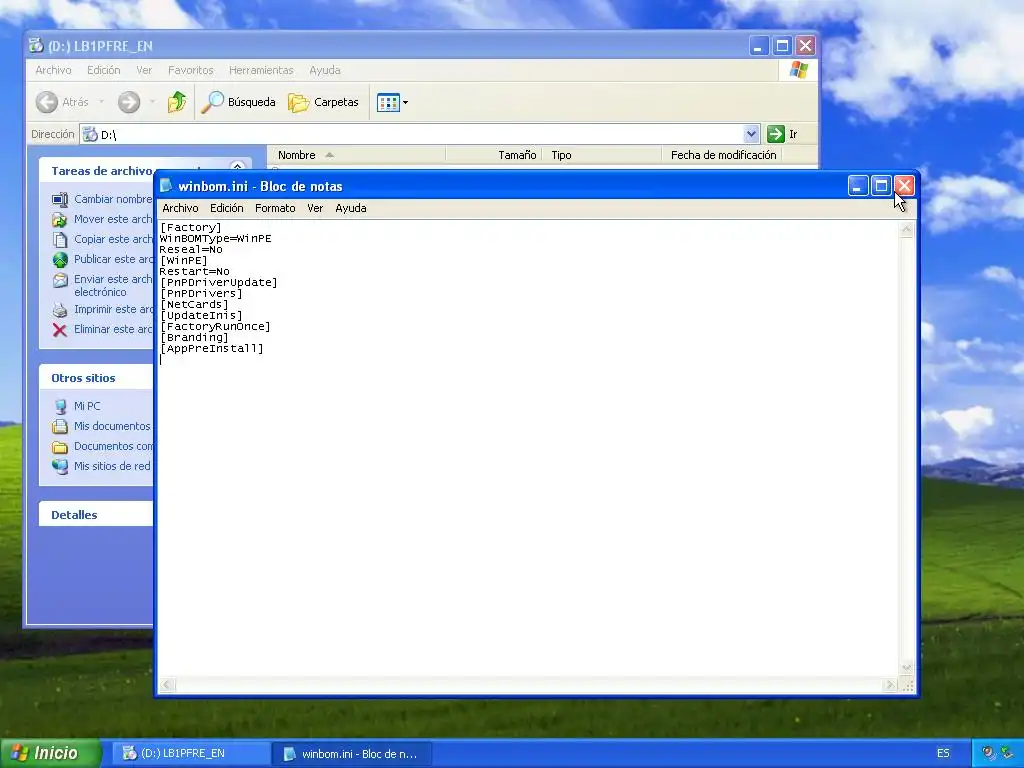Open Ayuda menu in Notepad
The image size is (1024, 768).
[351, 208]
